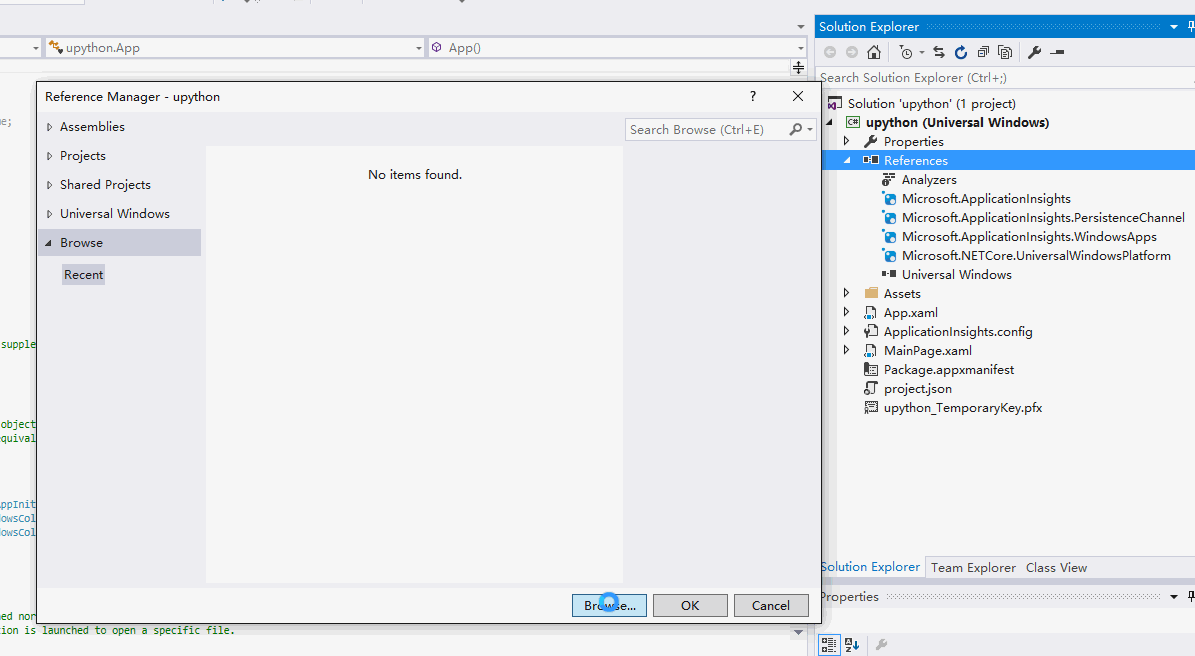Select upython (Universal Windows) project
Viewport: 1195px width, 656px height.
pyautogui.click(x=957, y=123)
